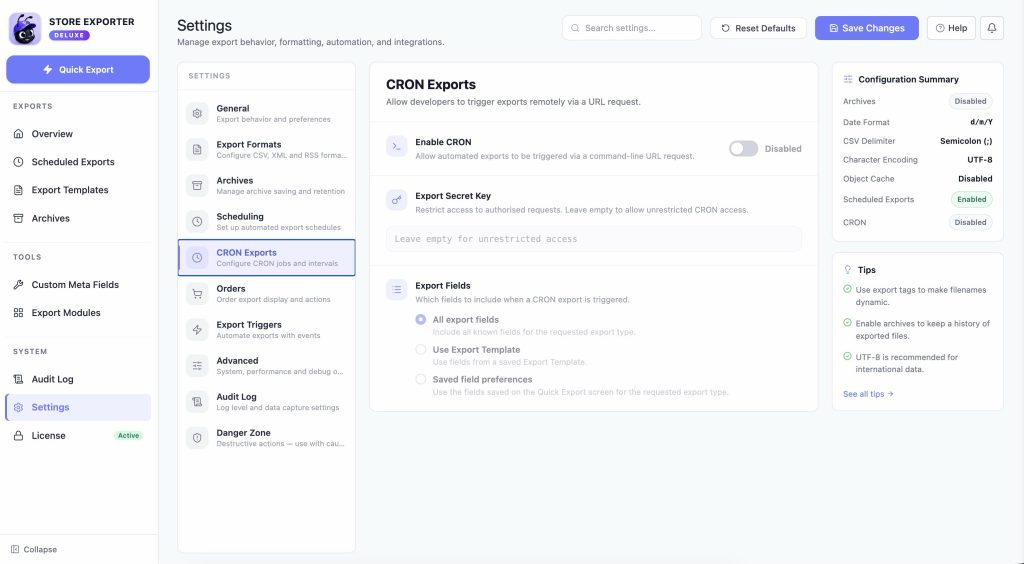The width and height of the screenshot is (1024, 564).
Task: Open the License page
Action: (x=78, y=435)
